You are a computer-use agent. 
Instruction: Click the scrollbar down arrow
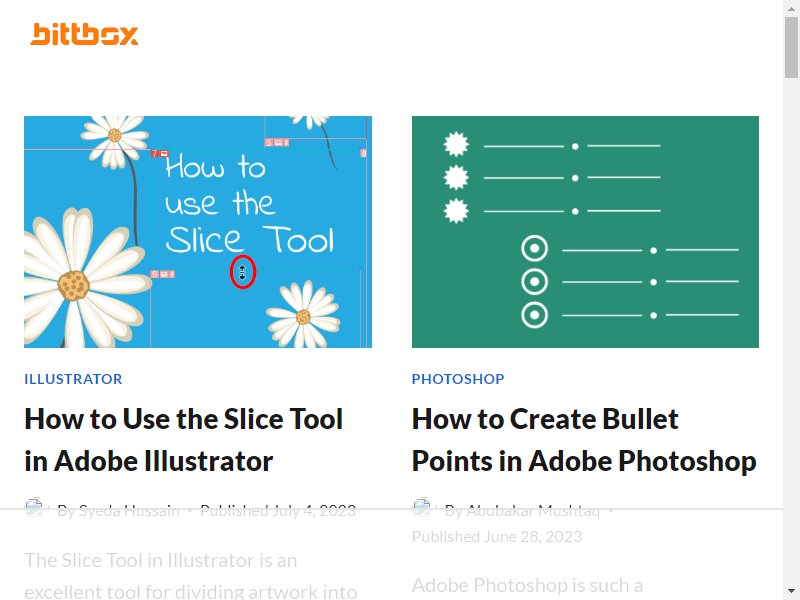(791, 593)
